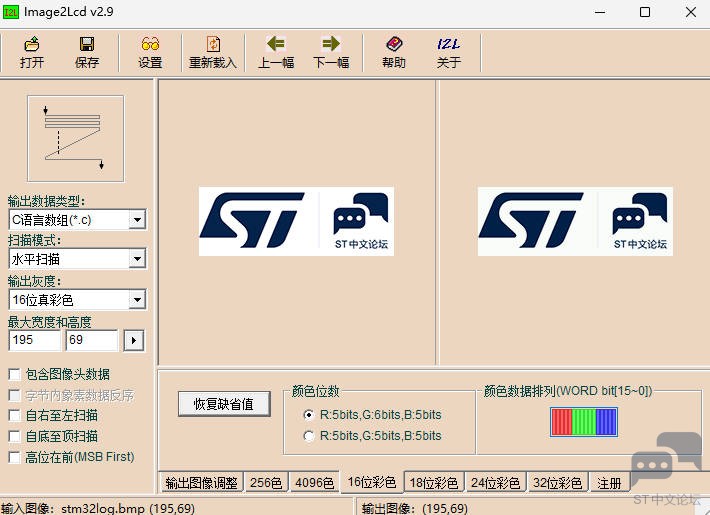The width and height of the screenshot is (710, 515).
Task: Enable 高位在前 (MSB First) checkbox
Action: point(14,457)
